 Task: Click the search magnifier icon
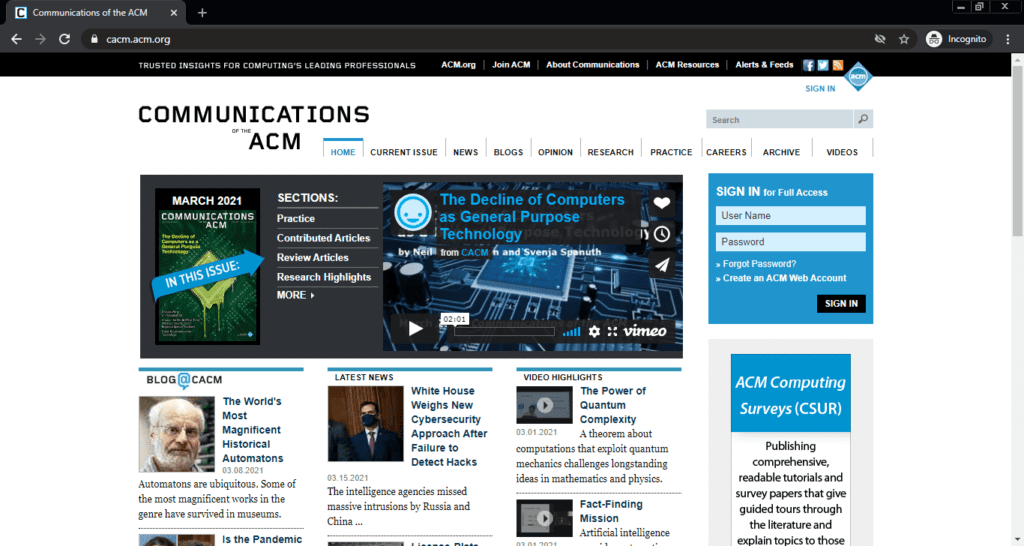pyautogui.click(x=863, y=119)
